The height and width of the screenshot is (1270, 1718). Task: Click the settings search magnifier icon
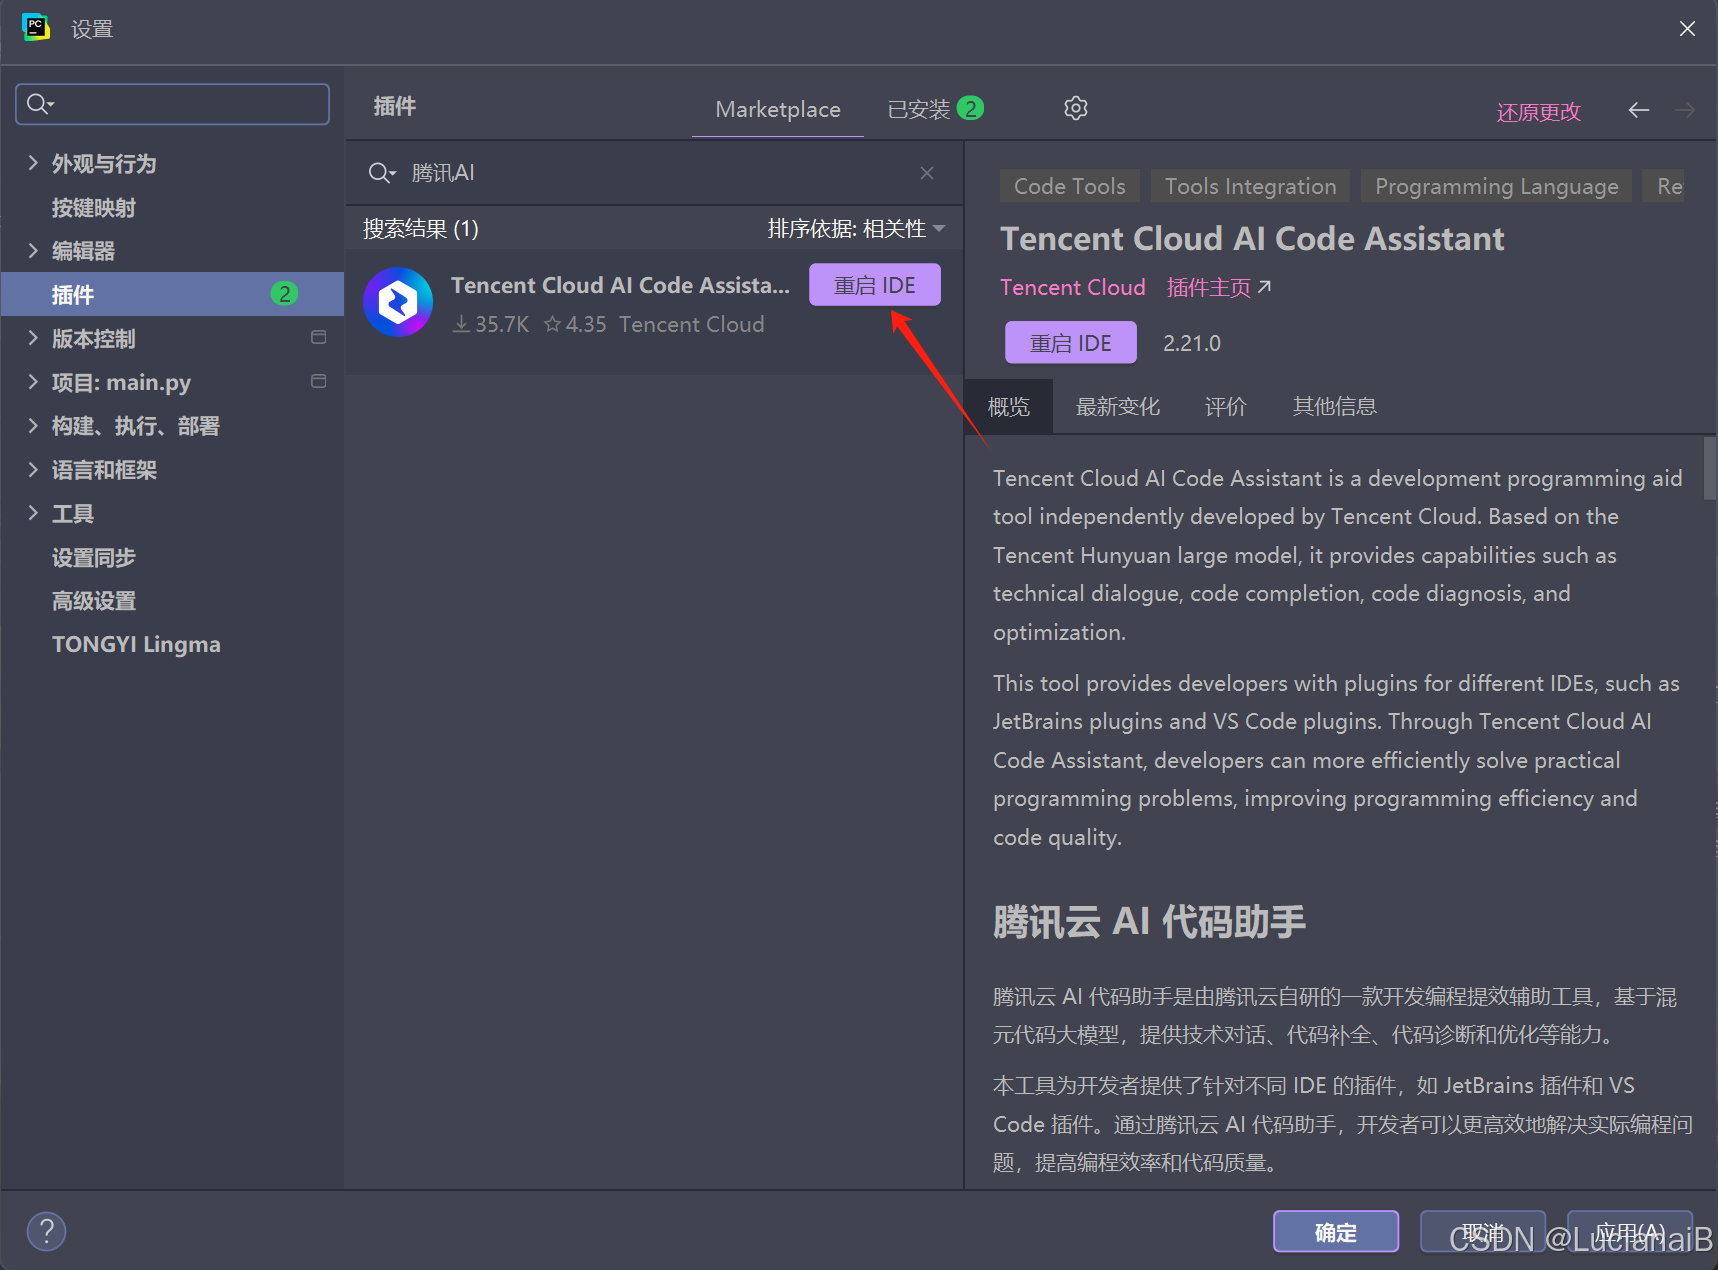coord(40,104)
